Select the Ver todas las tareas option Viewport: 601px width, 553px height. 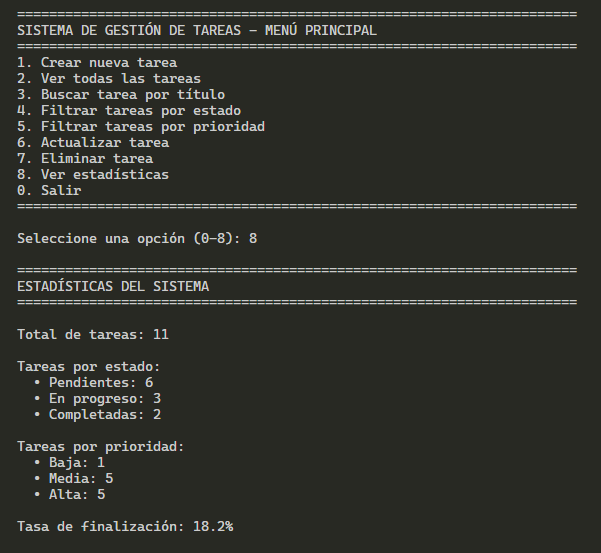(x=109, y=78)
